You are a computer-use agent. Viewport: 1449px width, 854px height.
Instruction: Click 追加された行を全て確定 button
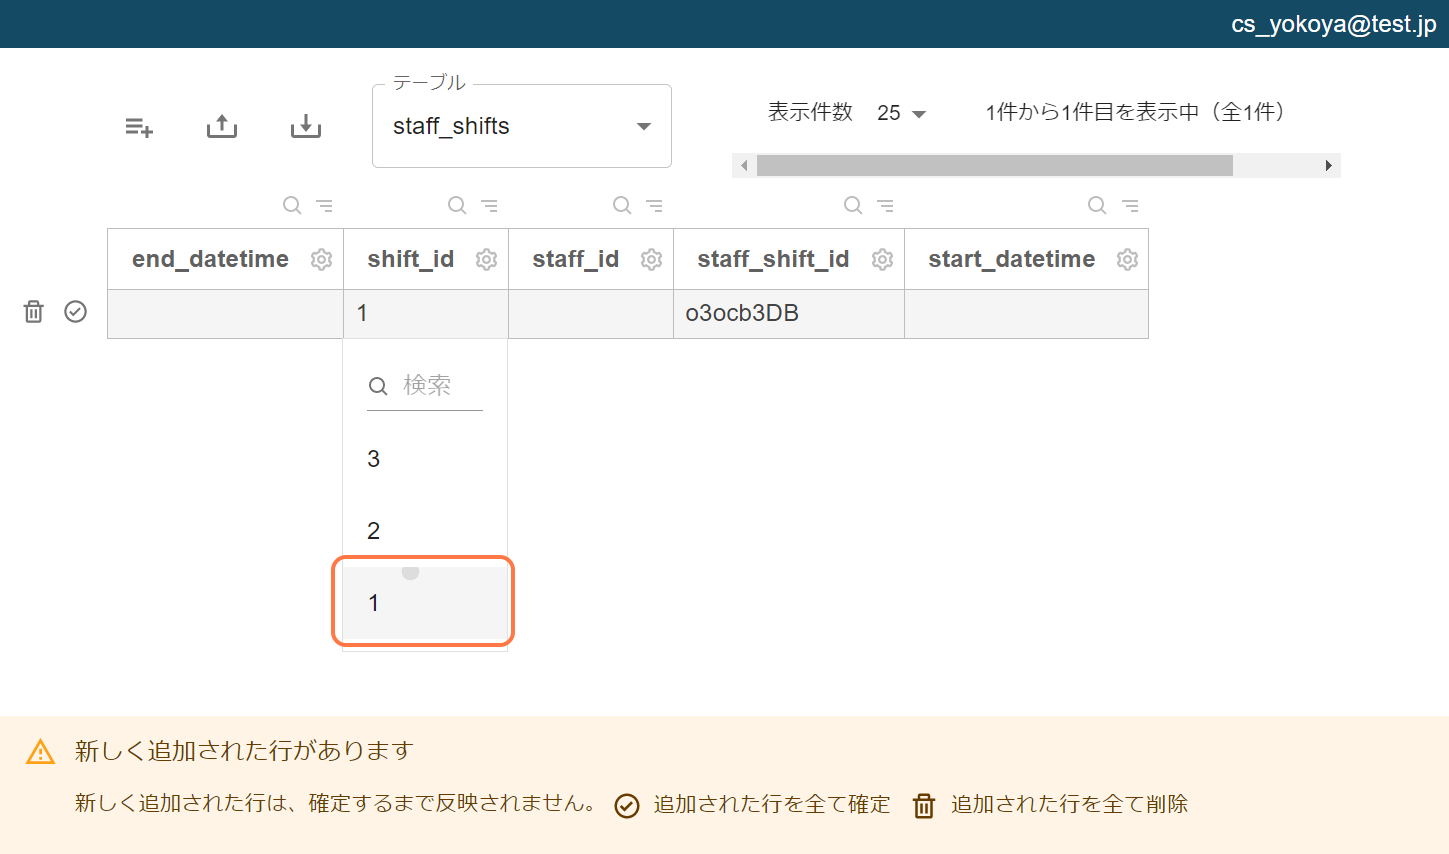[x=752, y=805]
